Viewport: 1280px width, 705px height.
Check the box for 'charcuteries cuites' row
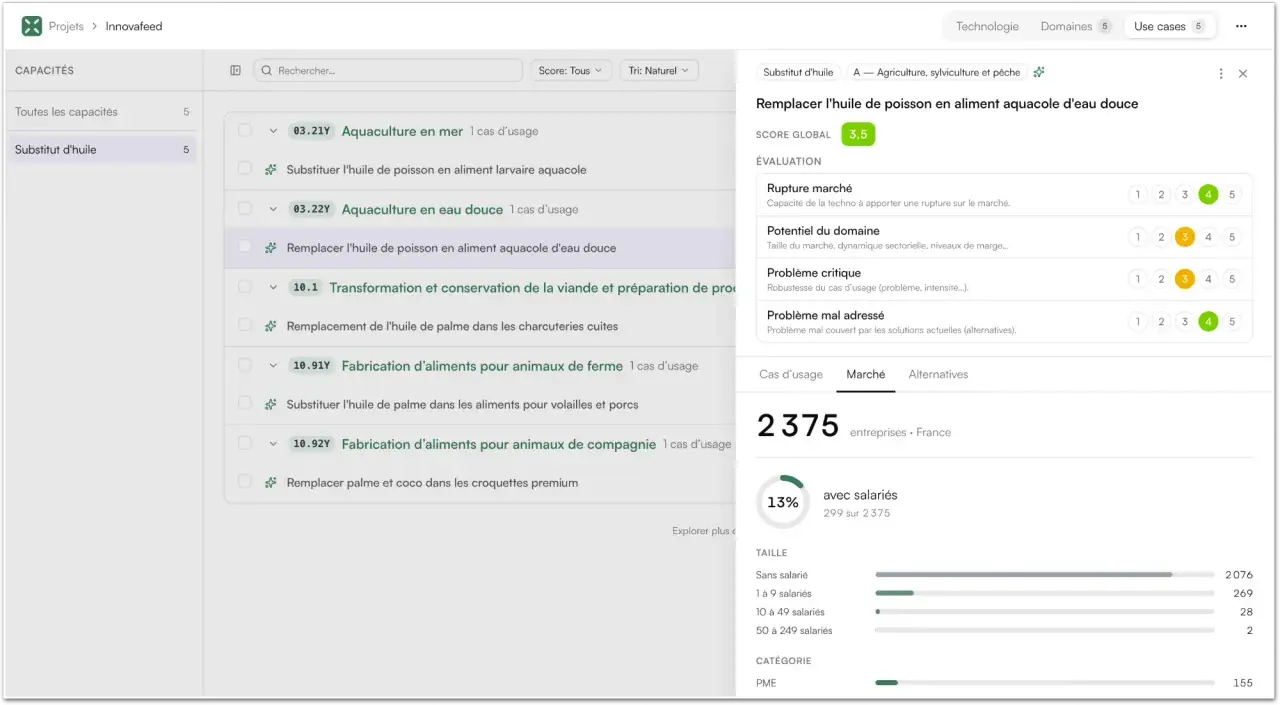(x=245, y=325)
